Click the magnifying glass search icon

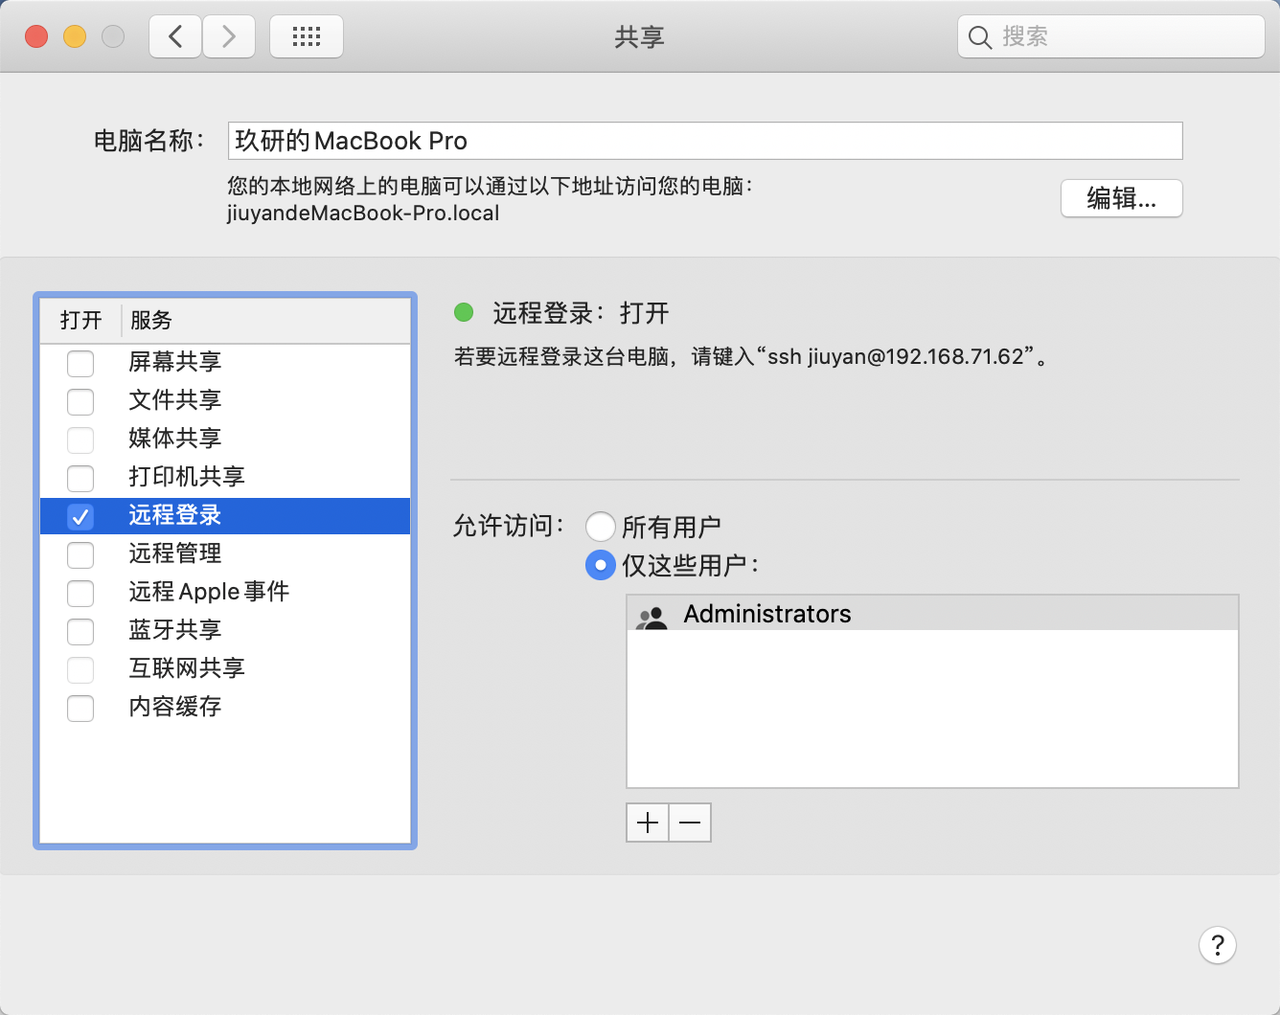[x=980, y=38]
